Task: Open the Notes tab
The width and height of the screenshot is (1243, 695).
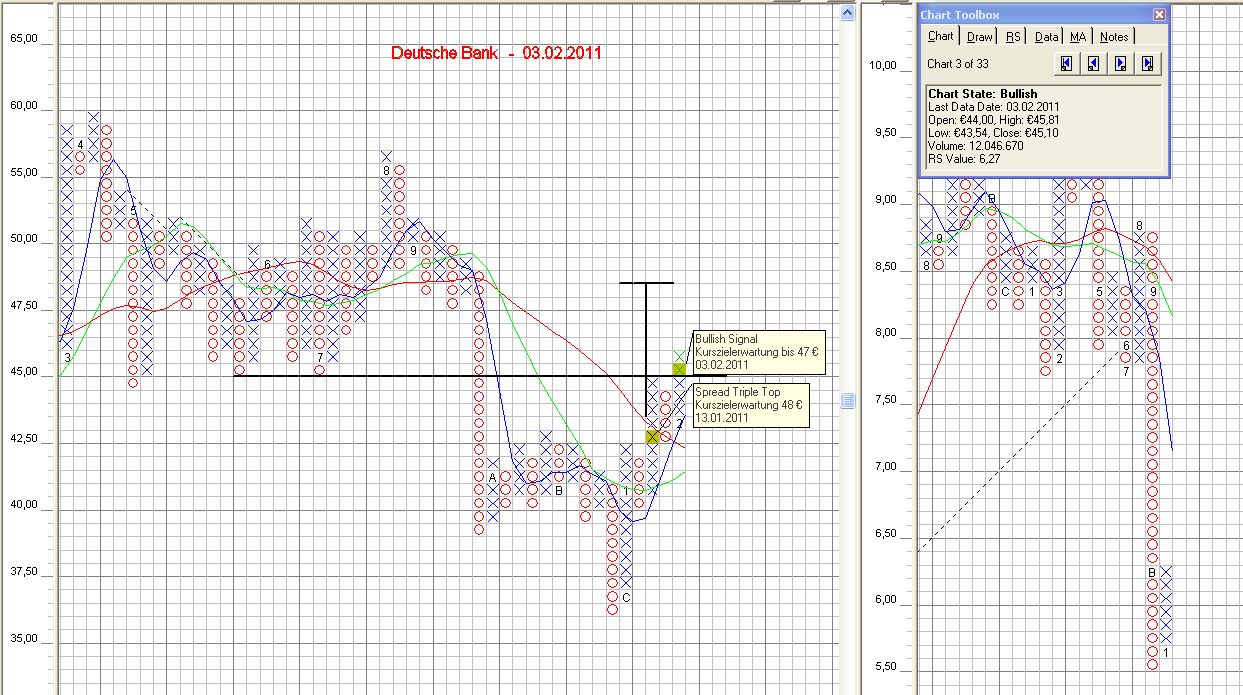Action: tap(1113, 36)
